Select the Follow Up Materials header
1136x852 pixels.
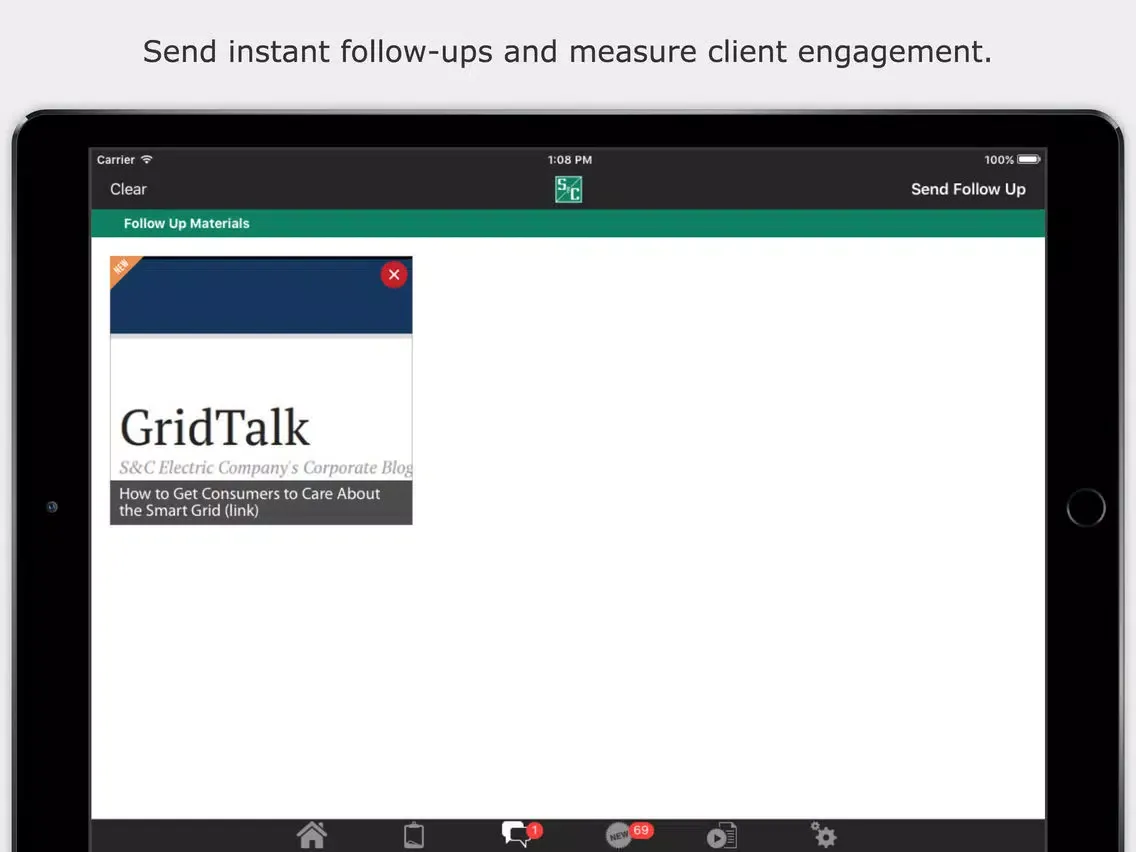click(186, 224)
